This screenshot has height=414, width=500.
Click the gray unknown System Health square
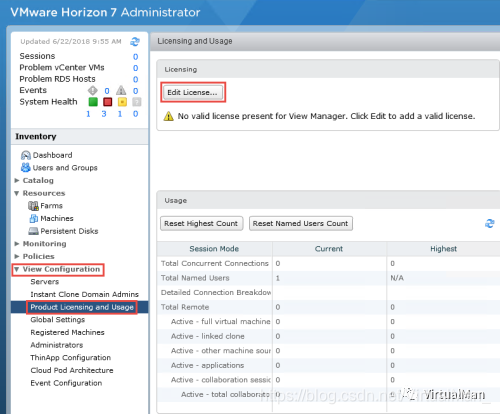pyautogui.click(x=137, y=102)
